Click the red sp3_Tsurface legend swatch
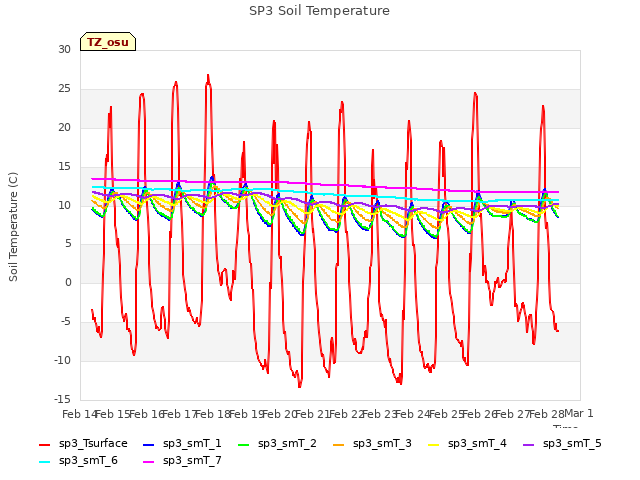Viewport: 640px width, 480px height. point(44,444)
